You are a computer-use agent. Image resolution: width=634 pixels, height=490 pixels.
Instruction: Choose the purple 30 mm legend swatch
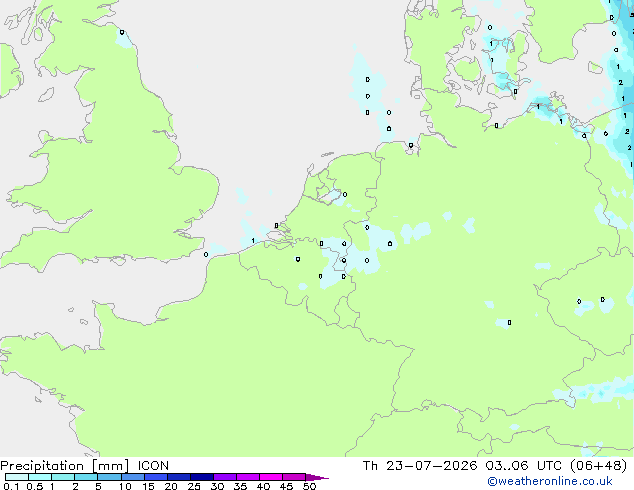click(x=225, y=477)
